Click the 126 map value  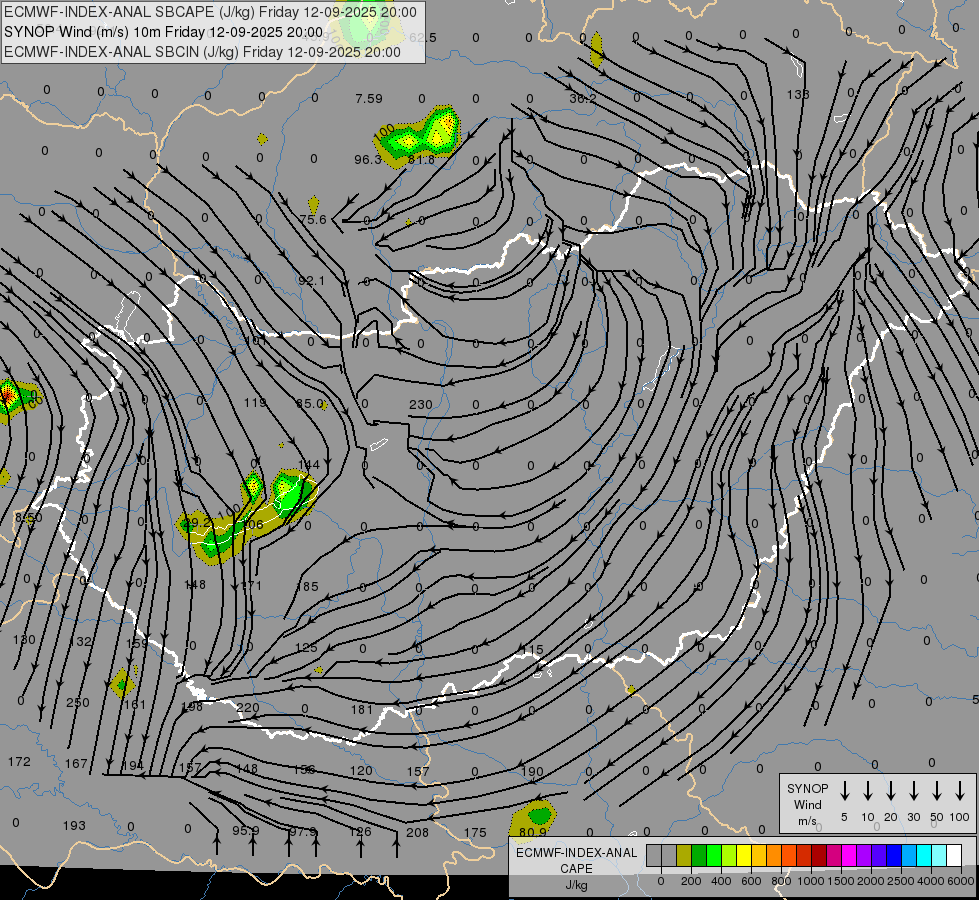click(360, 832)
